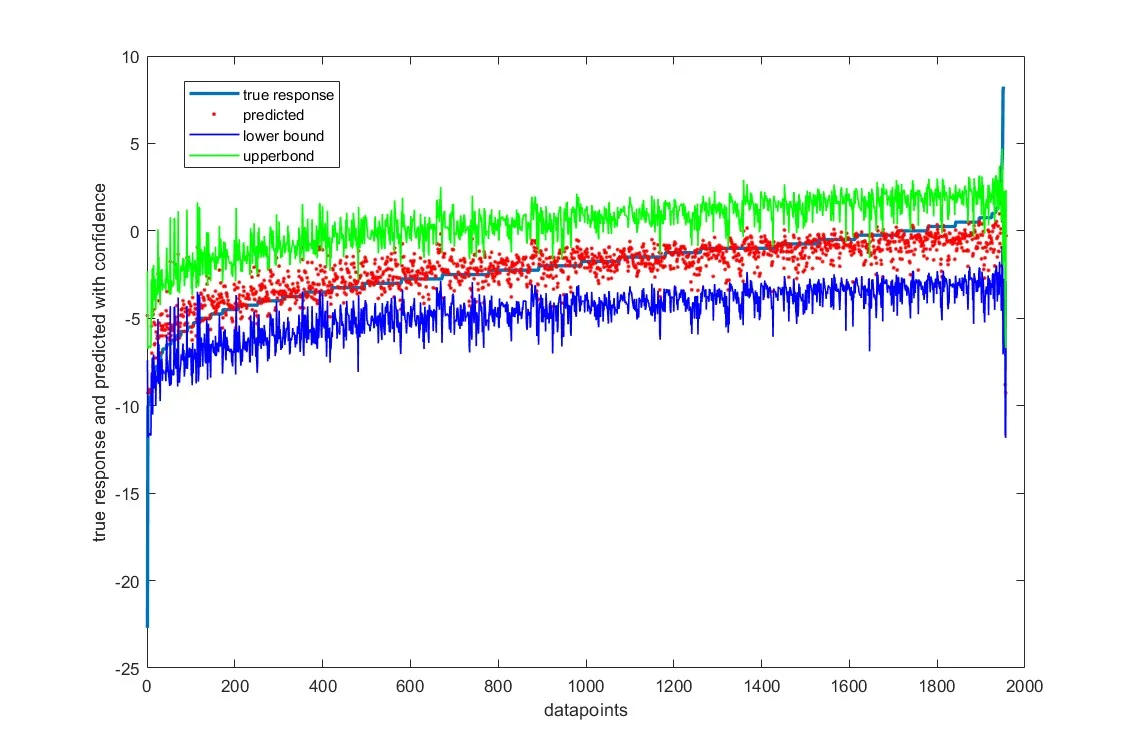Click the x-axis tick label 2000

point(1024,689)
